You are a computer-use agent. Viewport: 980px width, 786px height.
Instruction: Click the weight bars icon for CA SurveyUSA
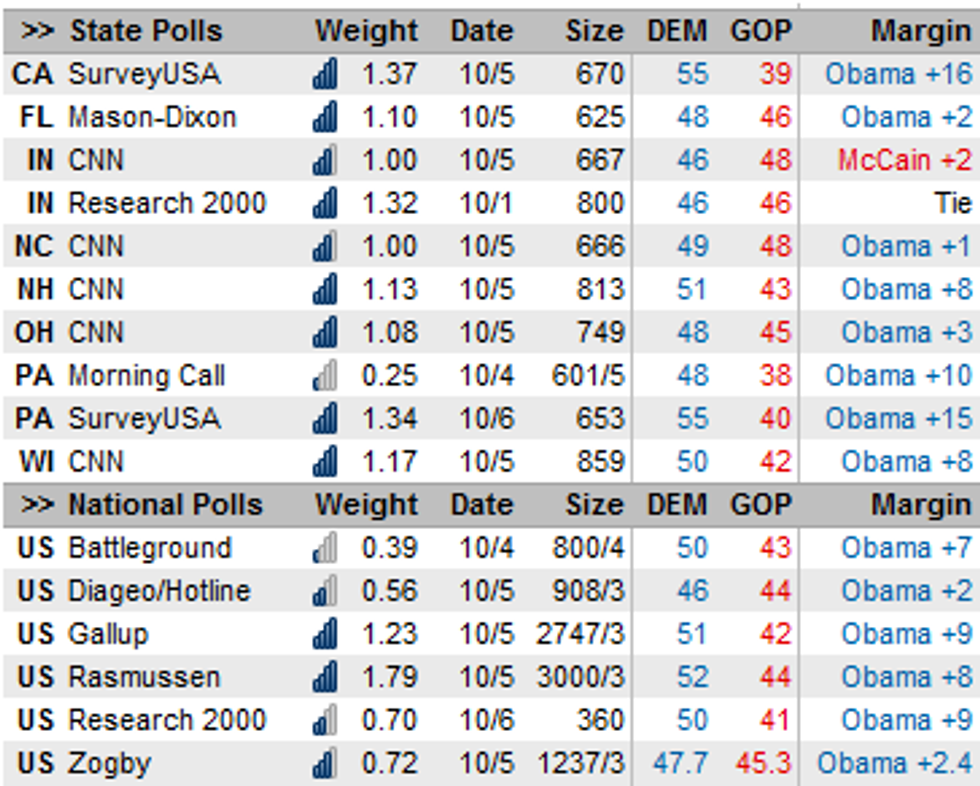(x=325, y=73)
